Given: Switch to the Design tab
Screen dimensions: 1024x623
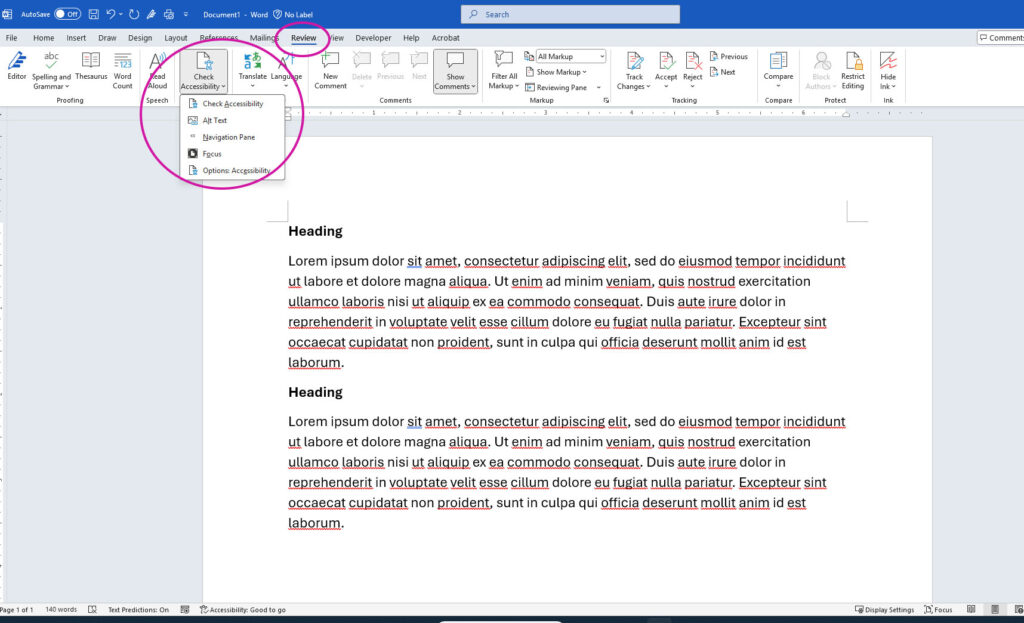Looking at the screenshot, I should coord(140,38).
